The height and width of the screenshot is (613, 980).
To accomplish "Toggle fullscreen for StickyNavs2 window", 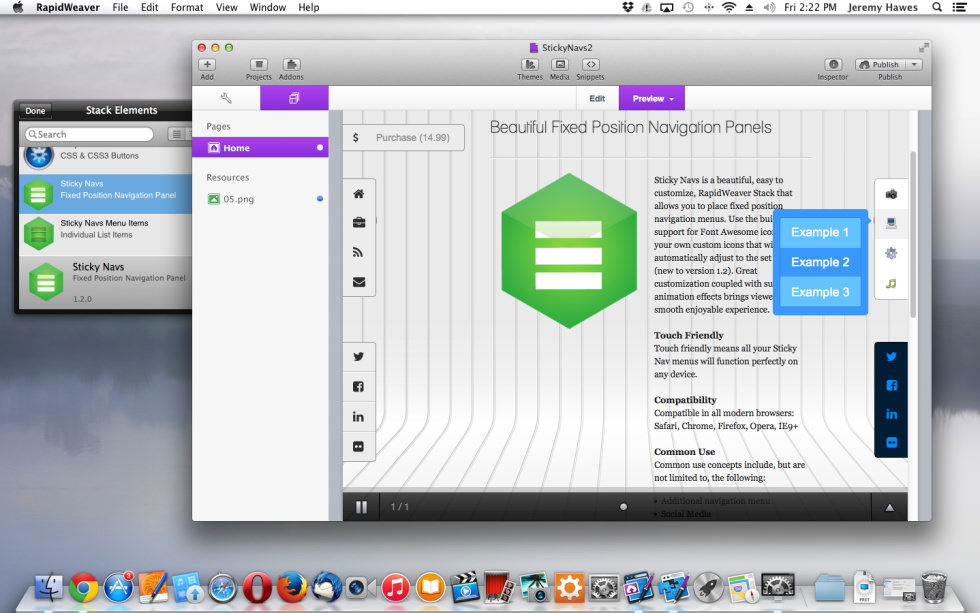I will (924, 47).
